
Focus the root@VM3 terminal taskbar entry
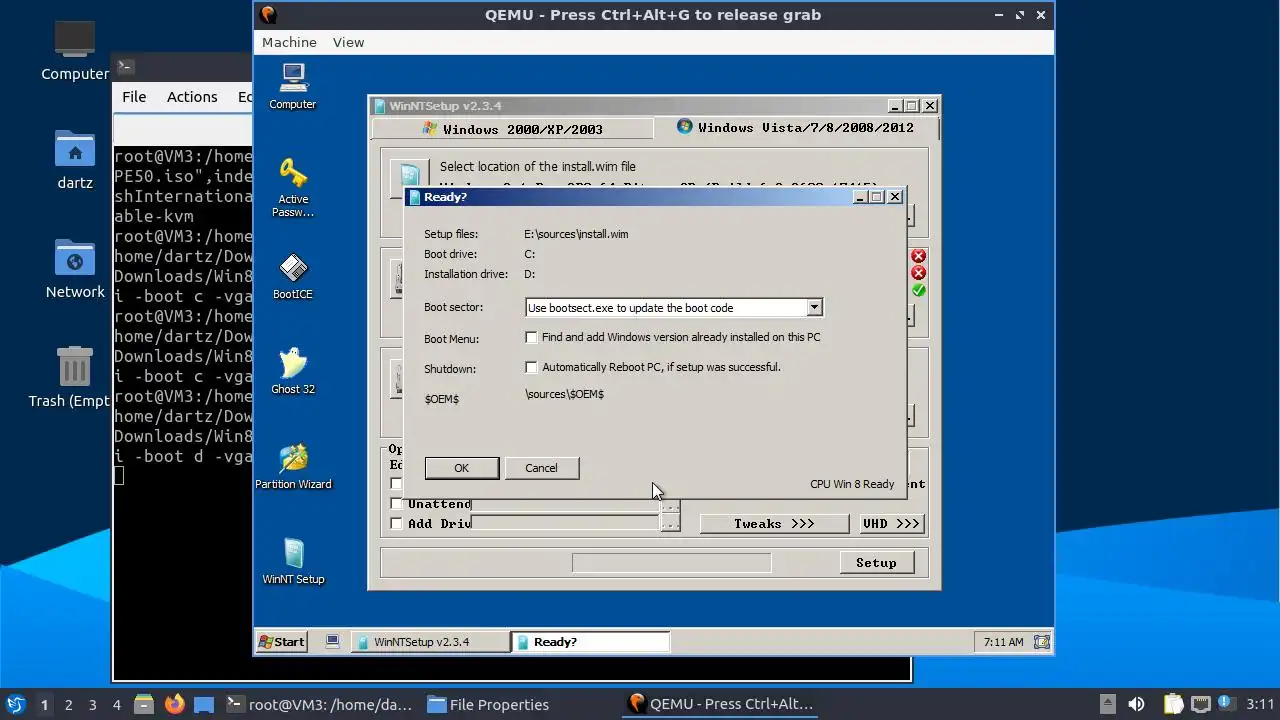click(318, 704)
